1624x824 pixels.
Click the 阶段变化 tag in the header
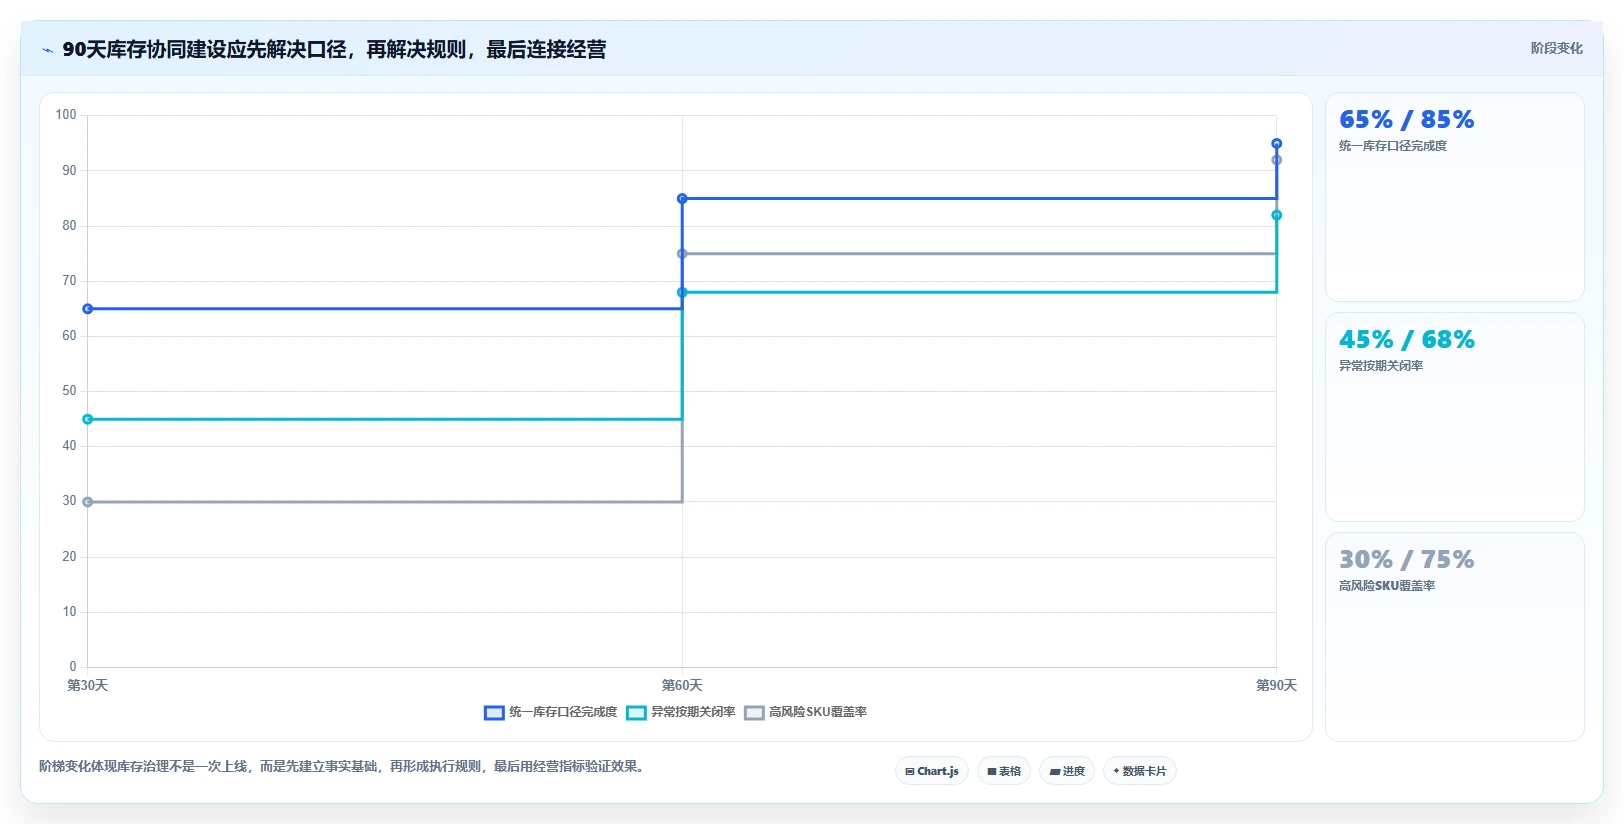click(x=1556, y=48)
